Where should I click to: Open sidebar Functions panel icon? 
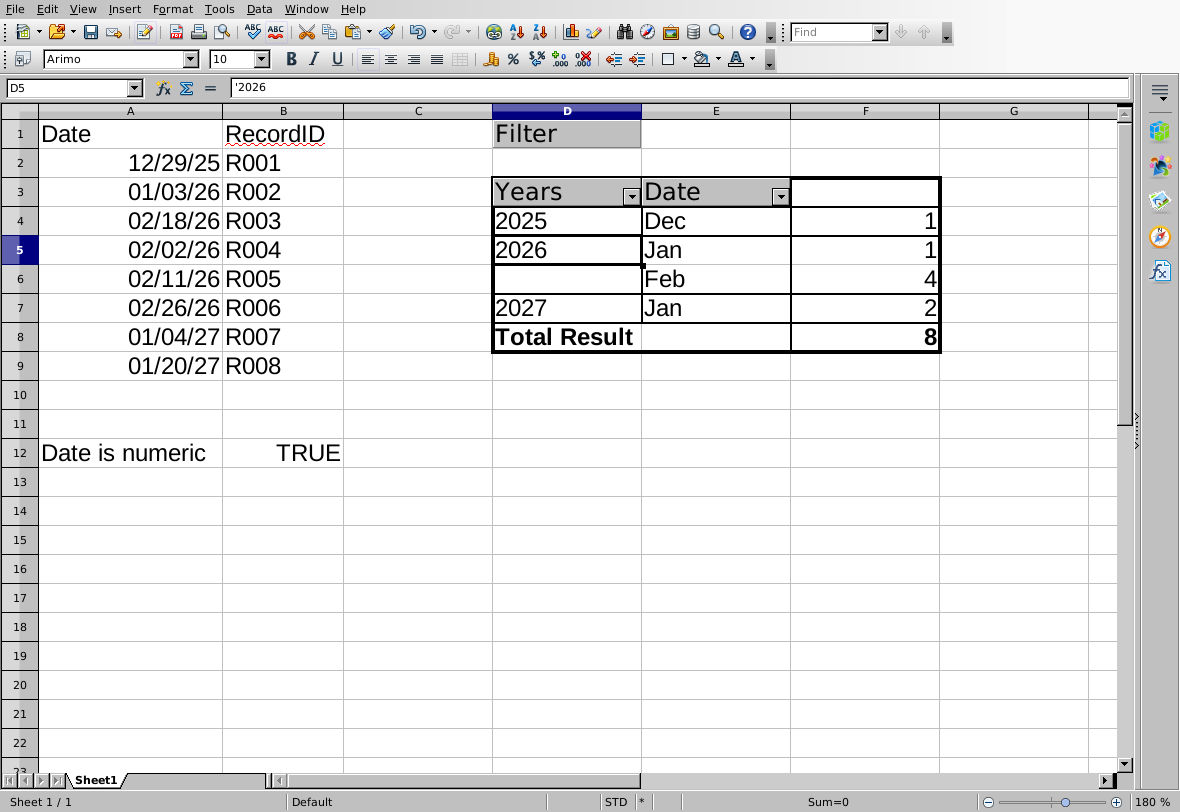(x=1160, y=271)
